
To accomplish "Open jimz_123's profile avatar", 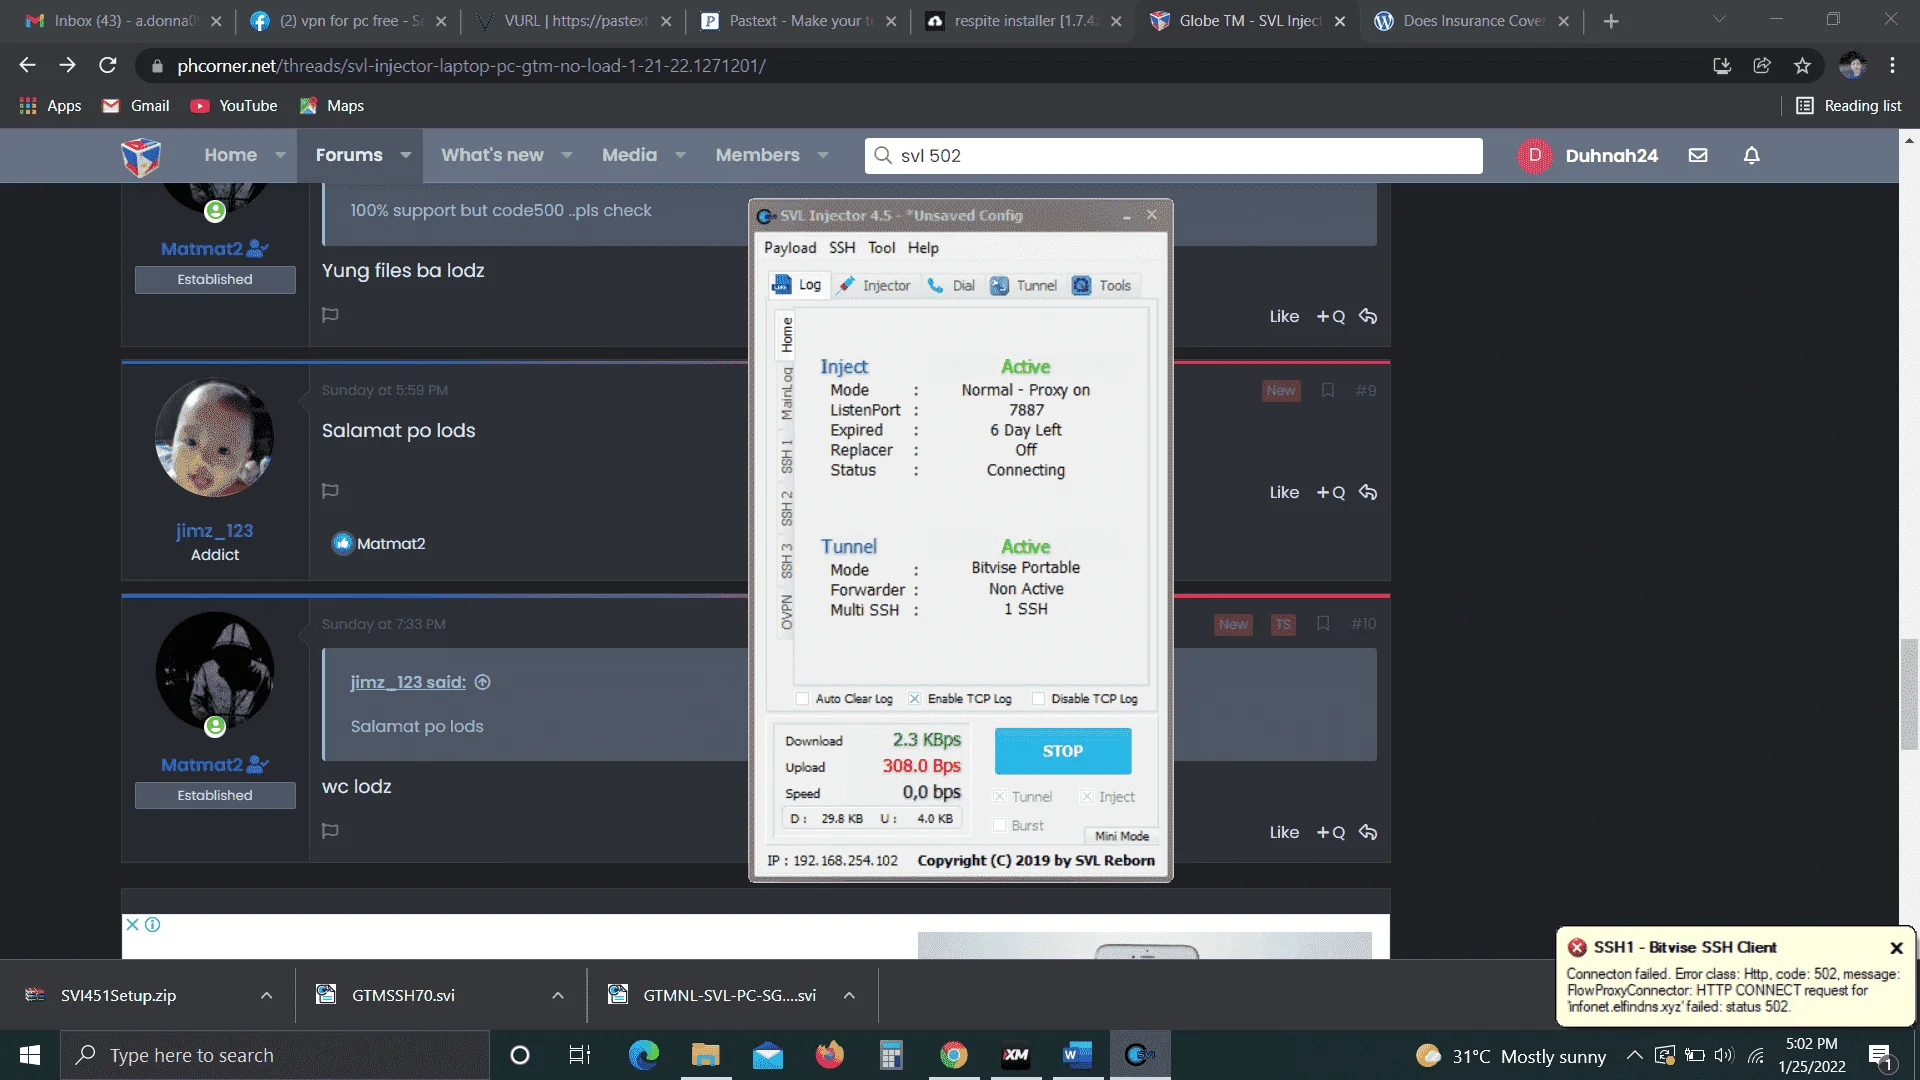I will point(214,438).
